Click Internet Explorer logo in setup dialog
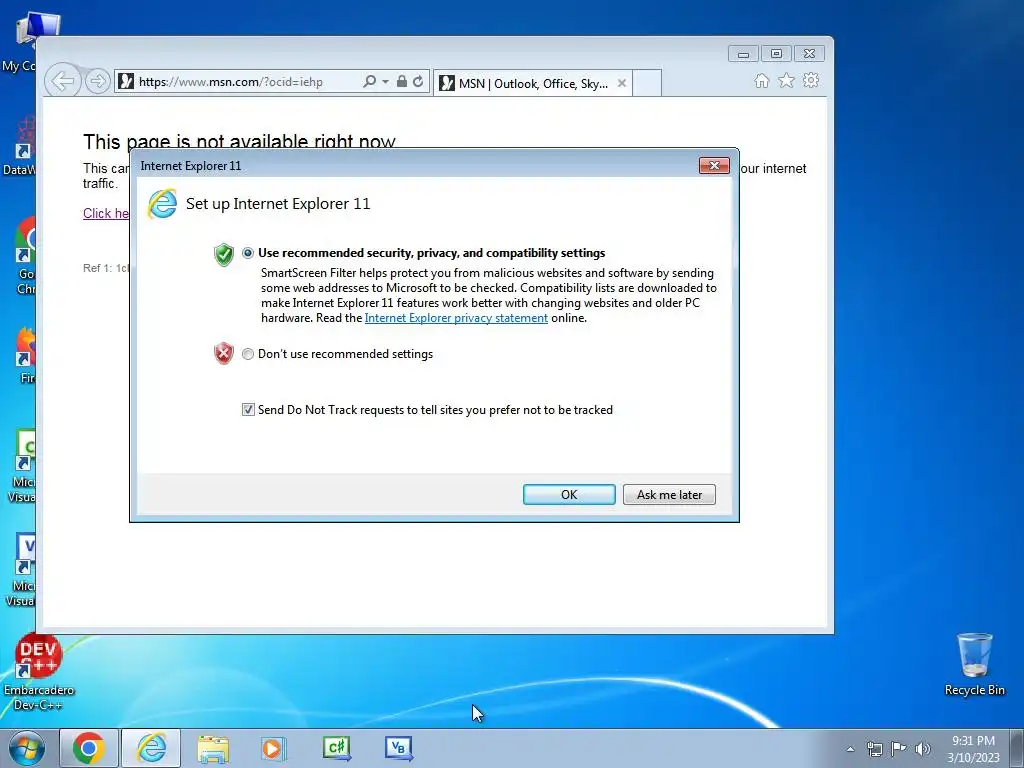This screenshot has height=768, width=1024. tap(162, 204)
